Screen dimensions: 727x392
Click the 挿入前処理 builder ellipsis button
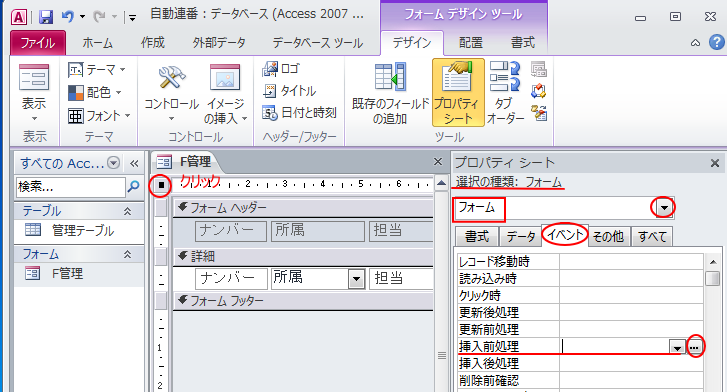tap(695, 347)
